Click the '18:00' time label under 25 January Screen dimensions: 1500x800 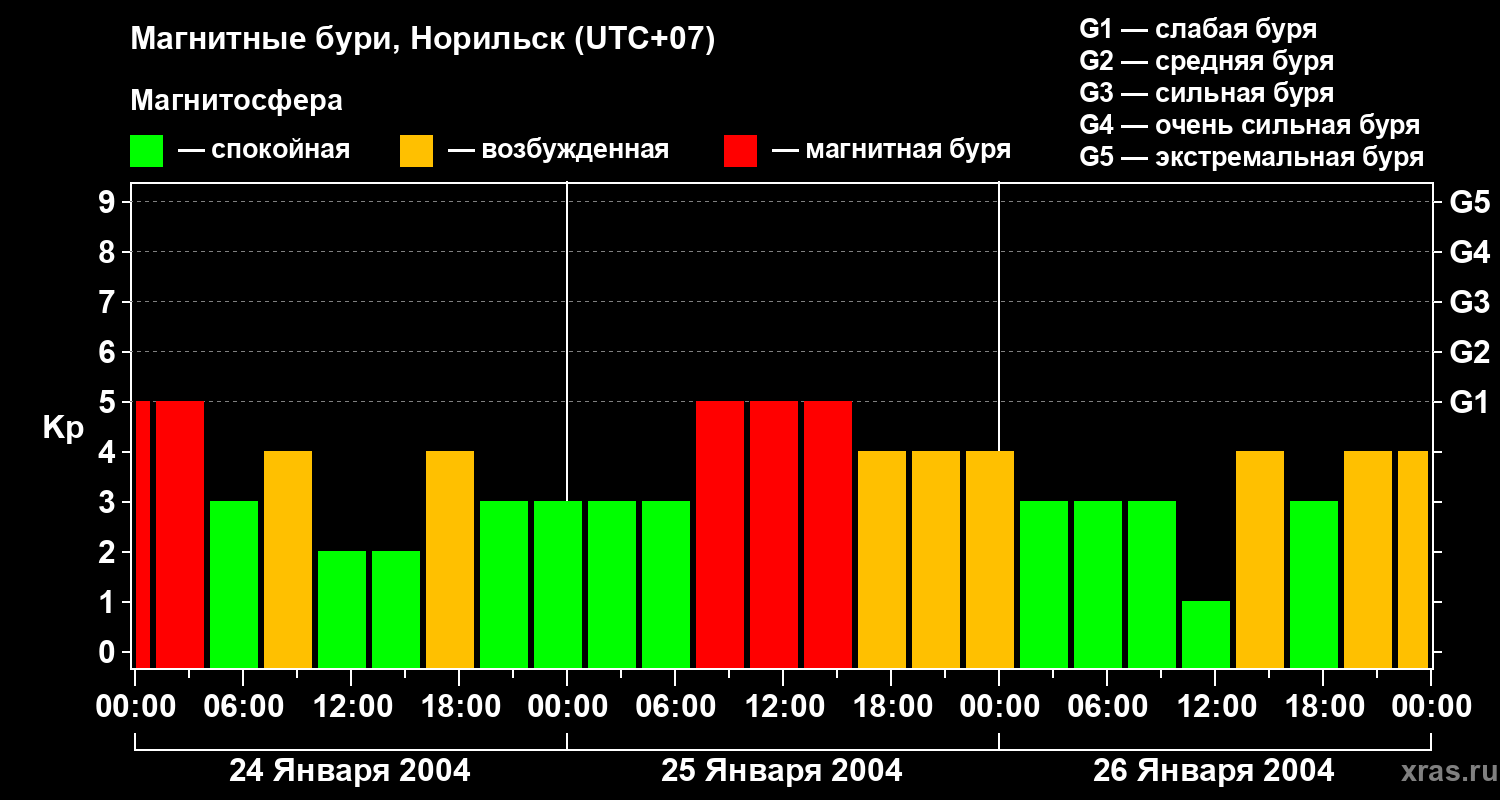pos(891,706)
